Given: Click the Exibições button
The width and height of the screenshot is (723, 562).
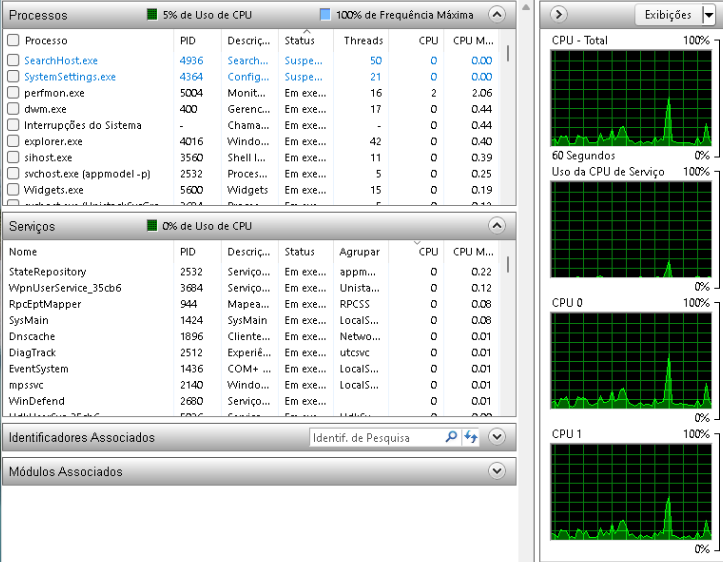Looking at the screenshot, I should pyautogui.click(x=667, y=14).
